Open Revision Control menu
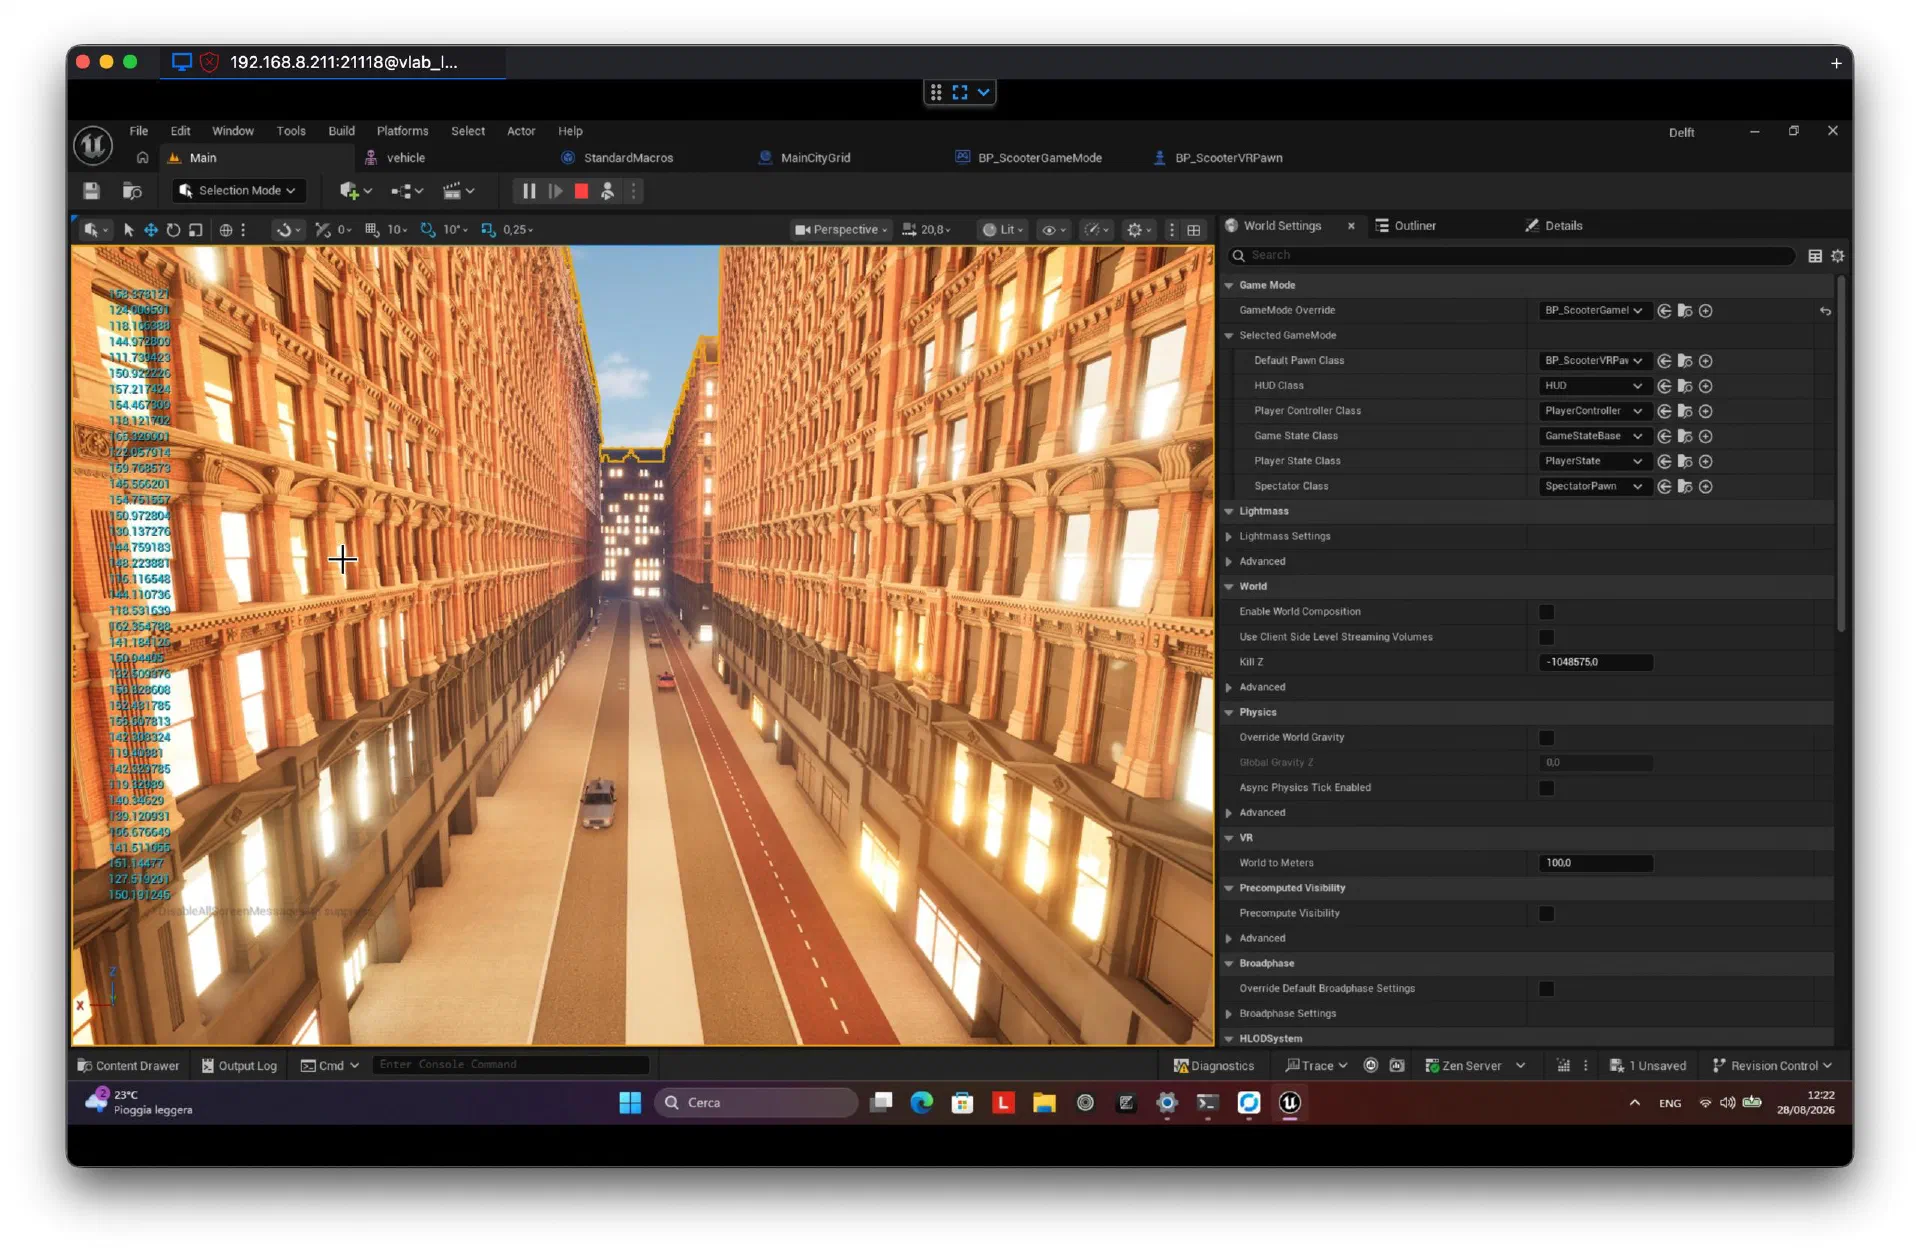The width and height of the screenshot is (1920, 1255). point(1773,1066)
